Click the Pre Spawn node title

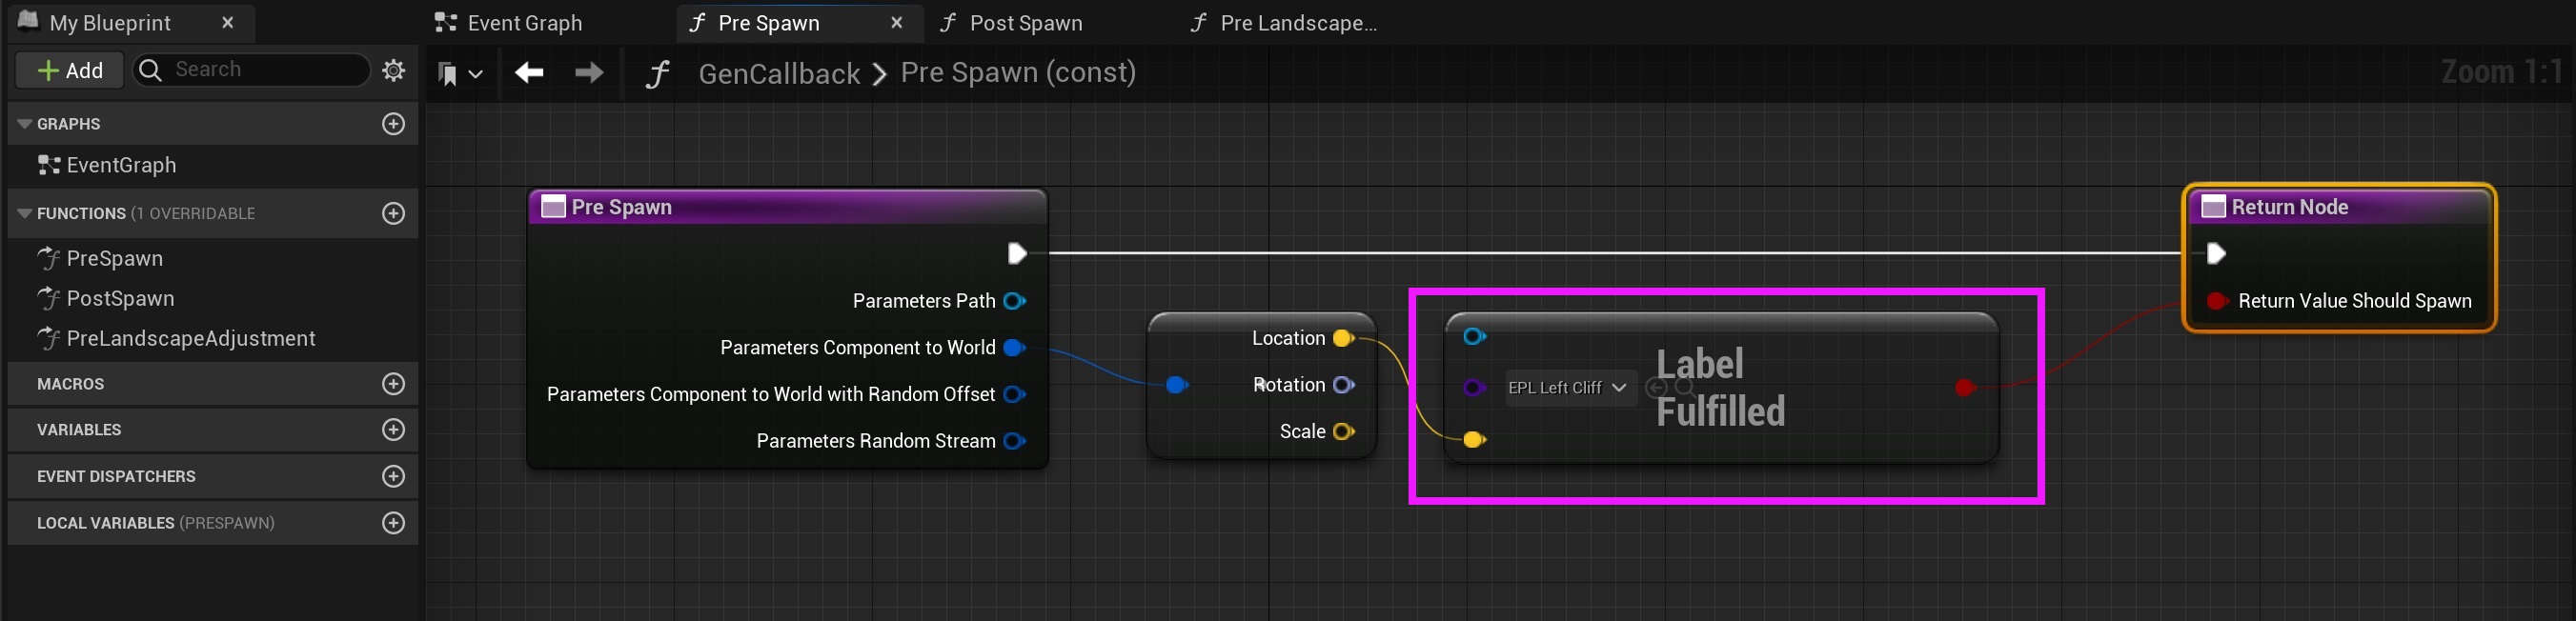pyautogui.click(x=621, y=207)
